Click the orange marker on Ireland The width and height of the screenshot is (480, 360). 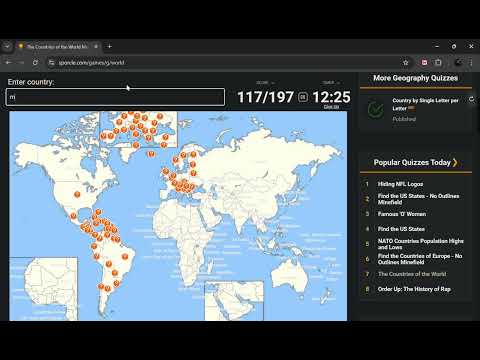pyautogui.click(x=165, y=172)
